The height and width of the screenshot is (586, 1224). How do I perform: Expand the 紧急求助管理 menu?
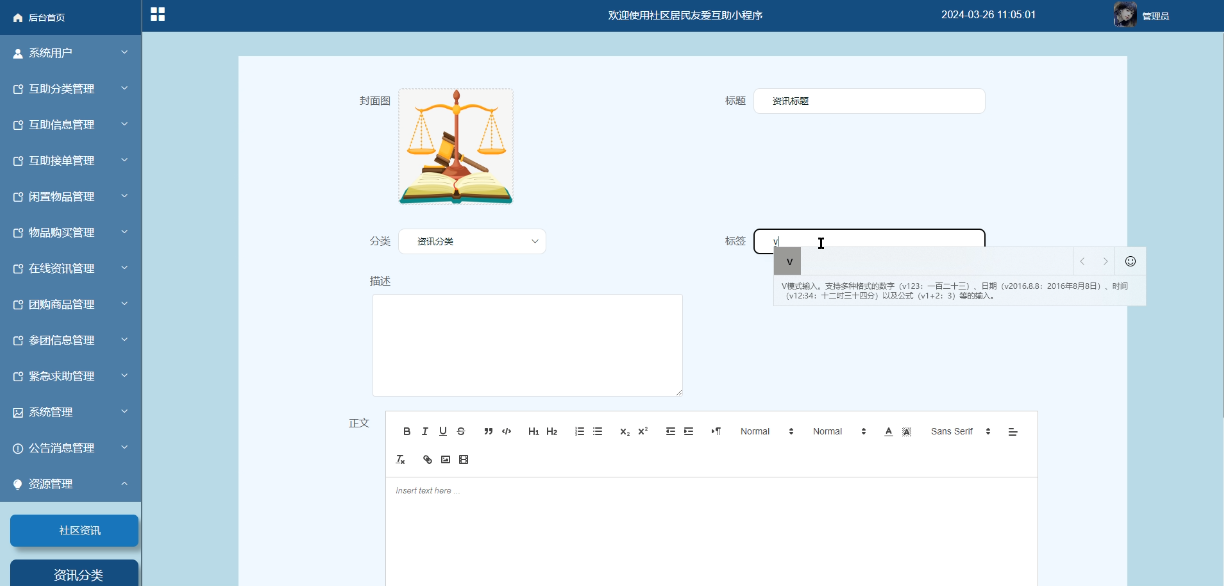click(71, 376)
